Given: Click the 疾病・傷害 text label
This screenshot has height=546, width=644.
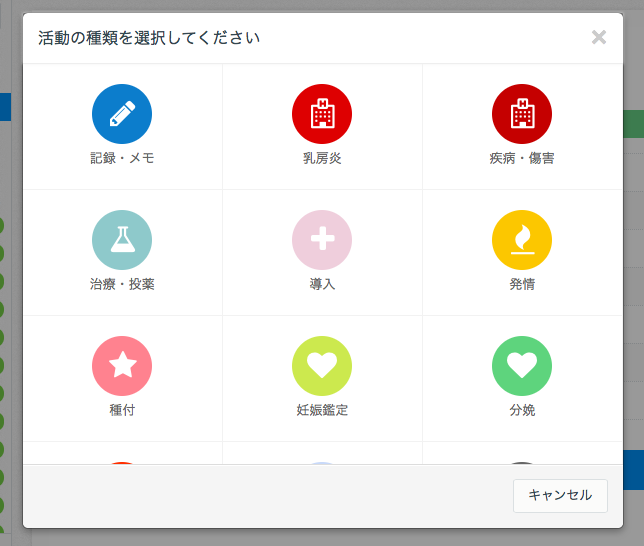Looking at the screenshot, I should coord(522,158).
